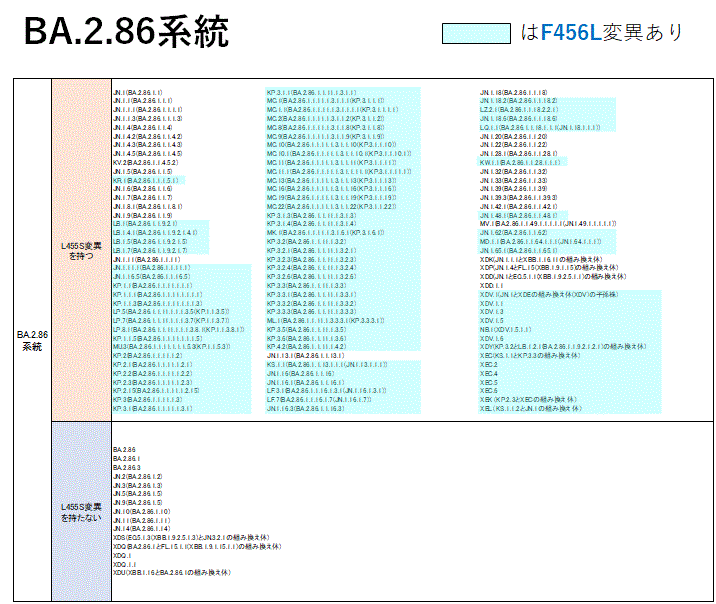Click the KW.1.1 lineage entry
Image resolution: width=716 pixels, height=604 pixels.
click(518, 162)
